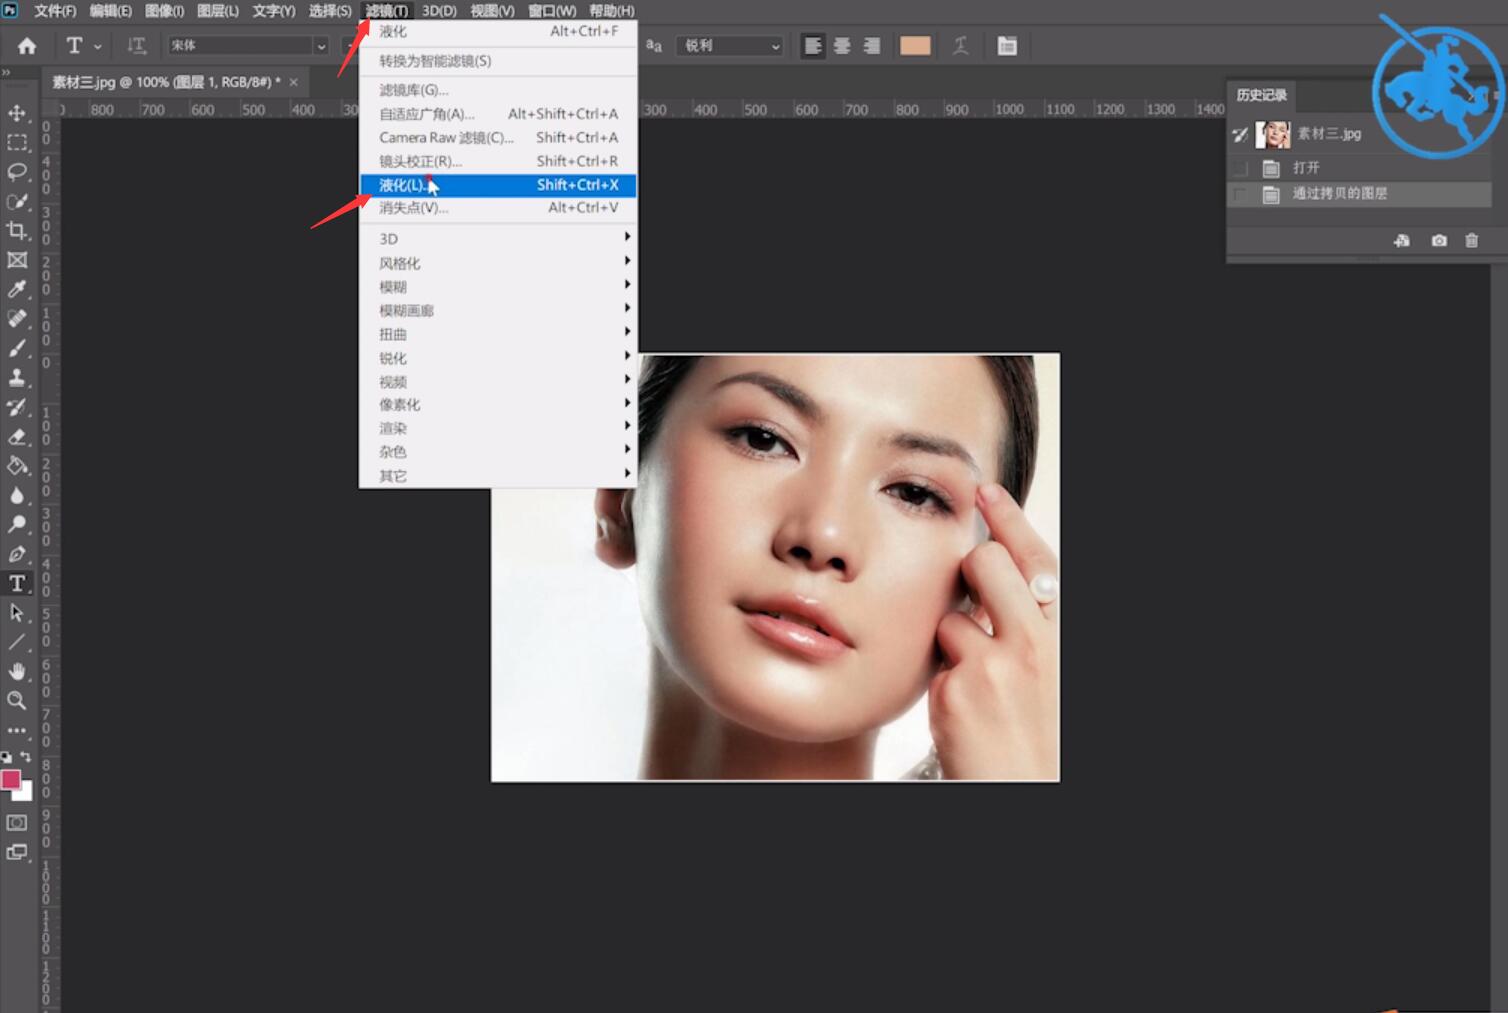Right align text
The width and height of the screenshot is (1508, 1013).
[872, 46]
